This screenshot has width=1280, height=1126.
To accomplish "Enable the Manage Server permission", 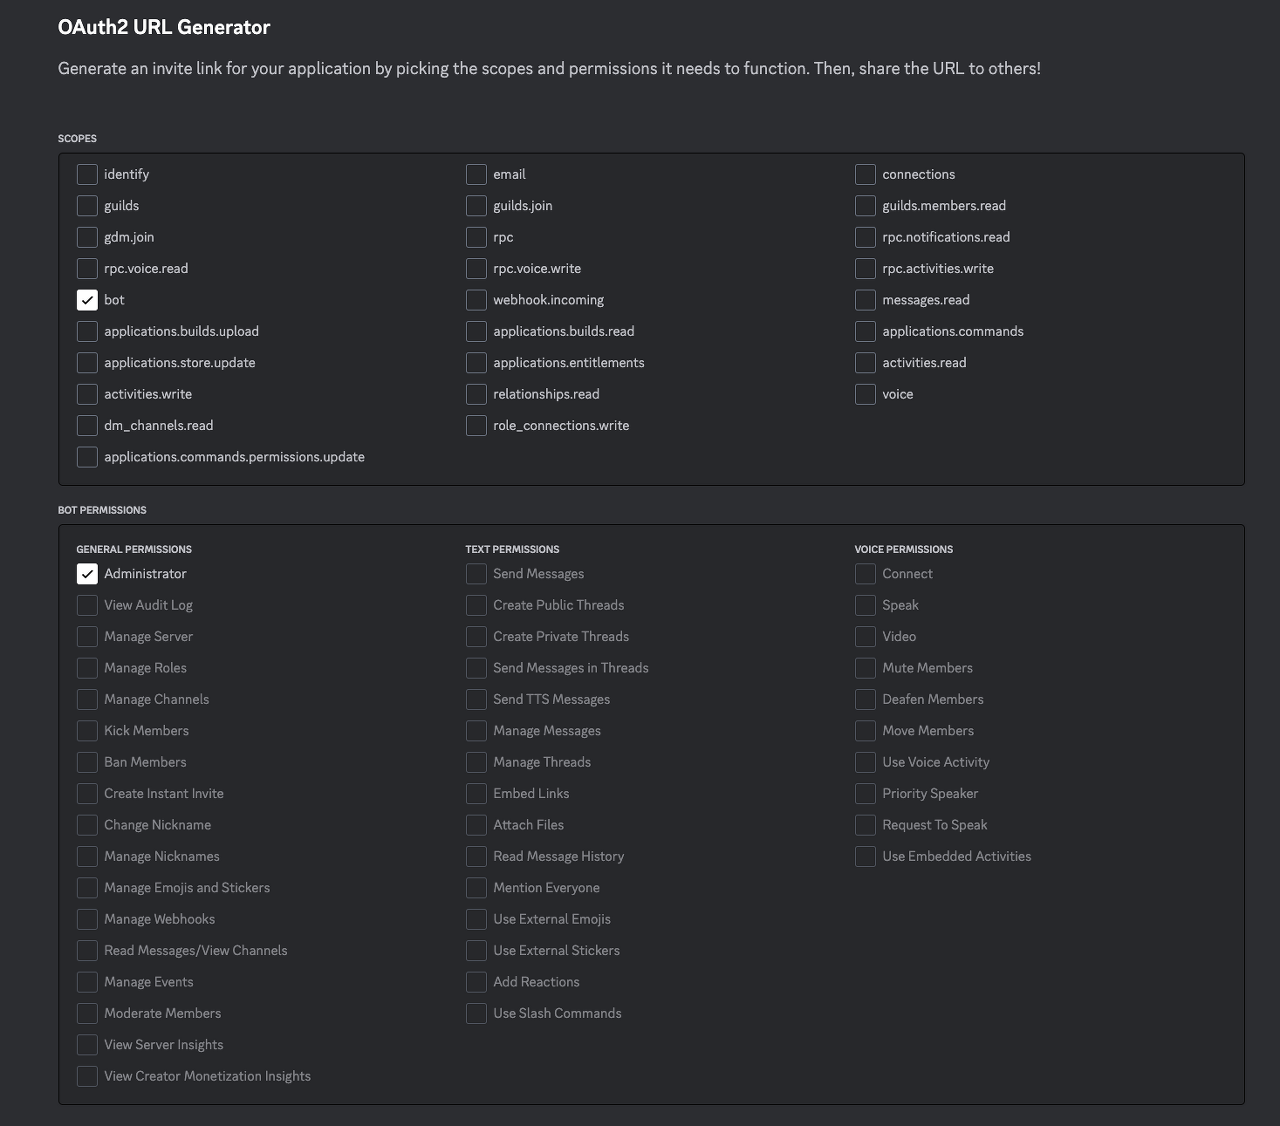I will point(87,637).
